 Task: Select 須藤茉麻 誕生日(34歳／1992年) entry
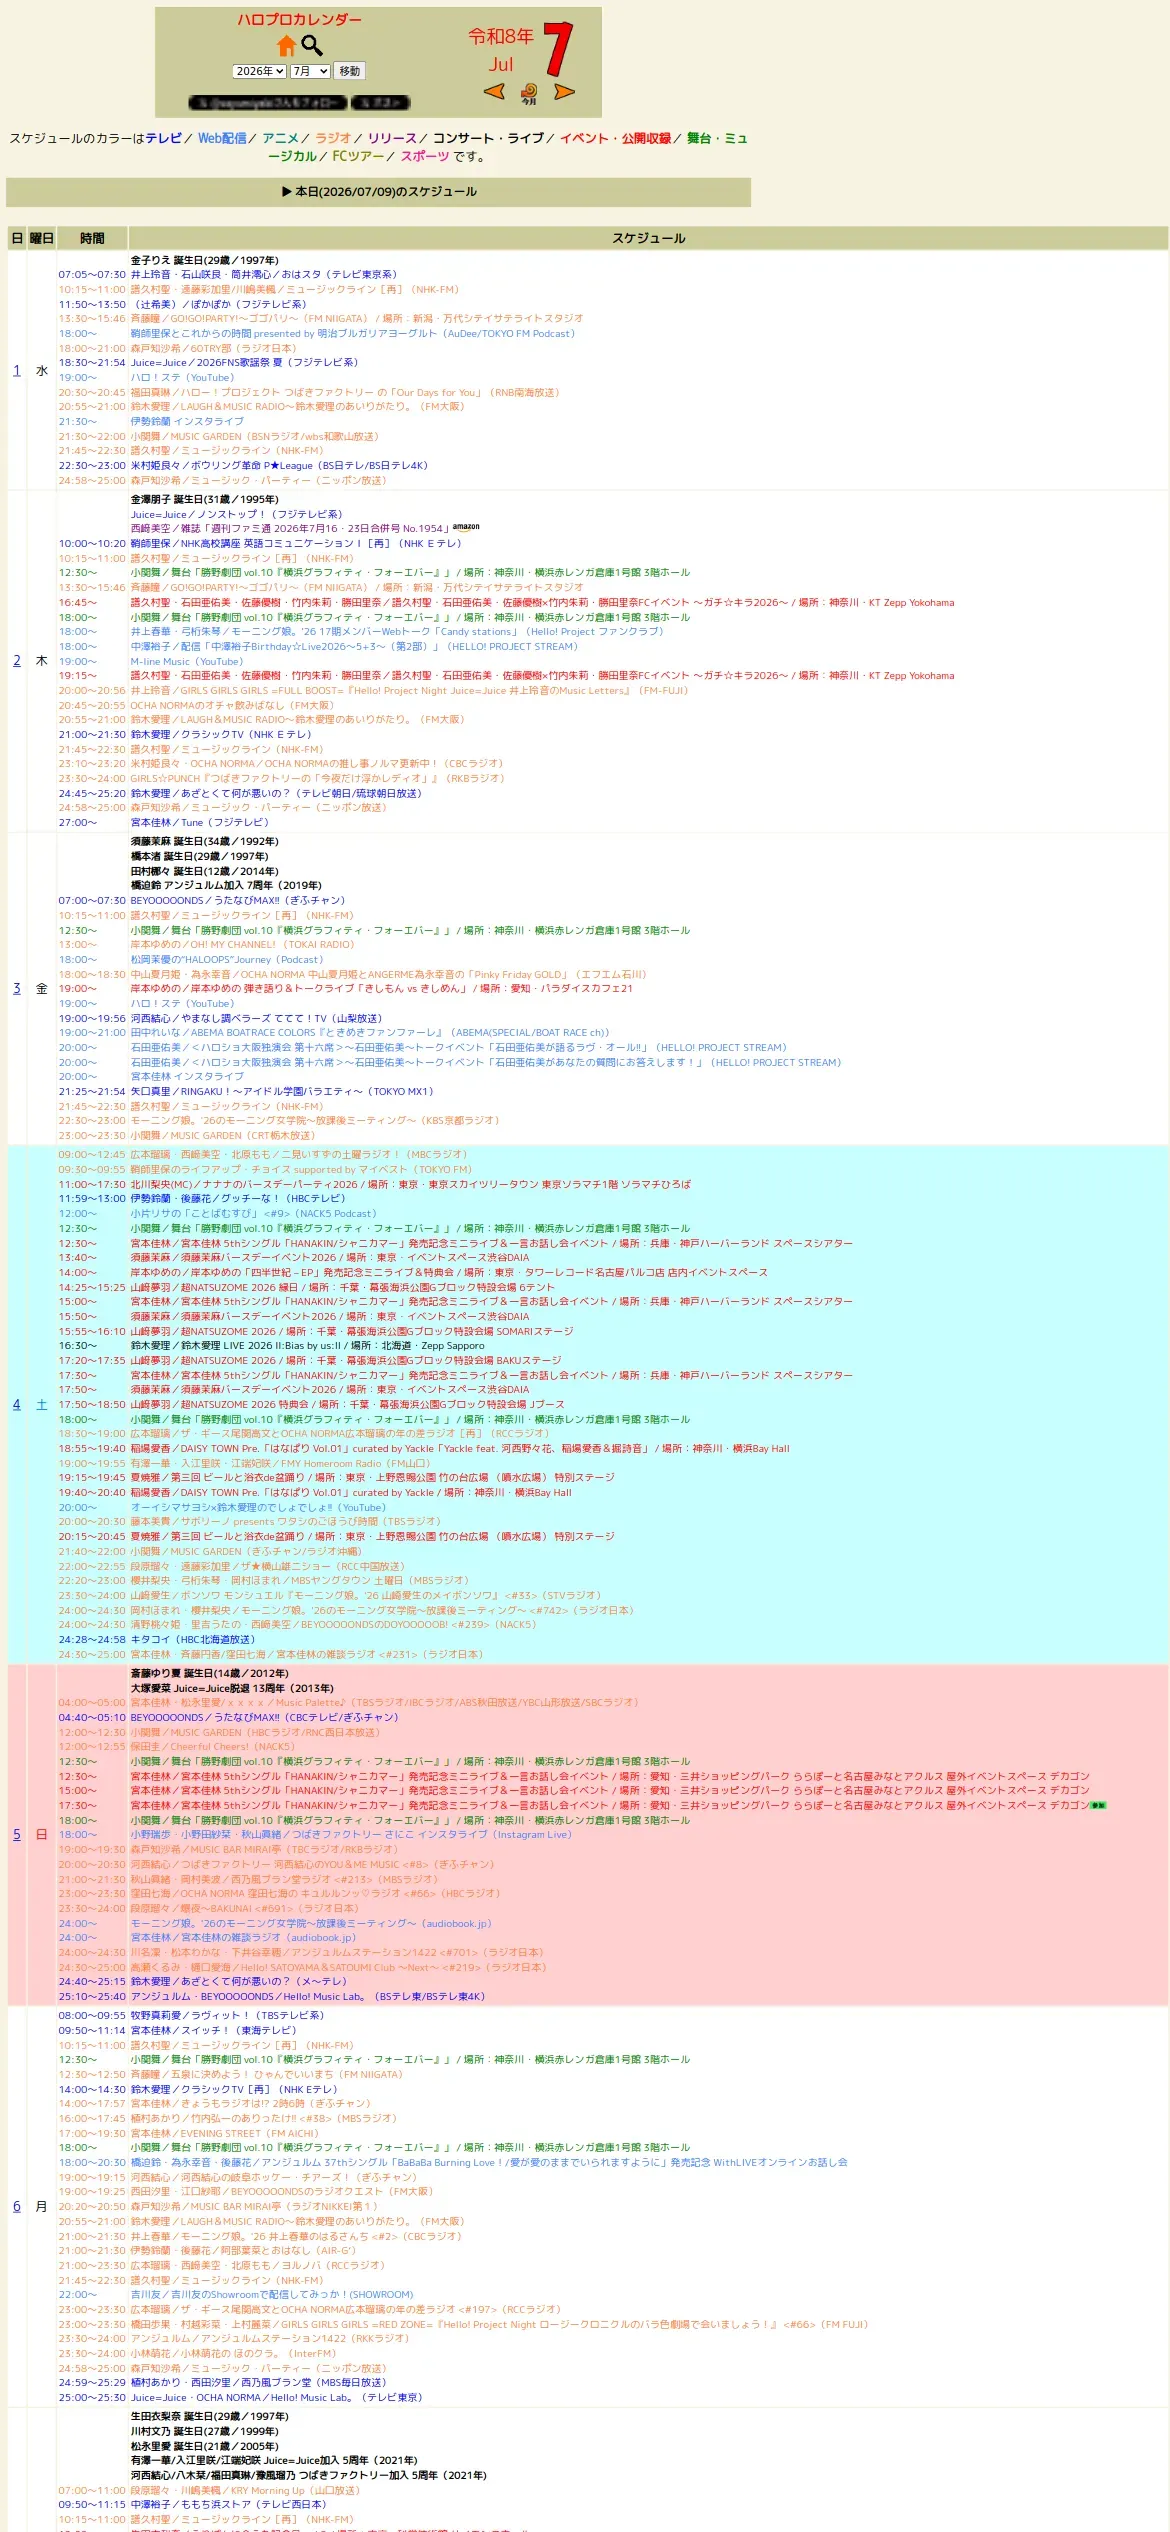tap(204, 842)
